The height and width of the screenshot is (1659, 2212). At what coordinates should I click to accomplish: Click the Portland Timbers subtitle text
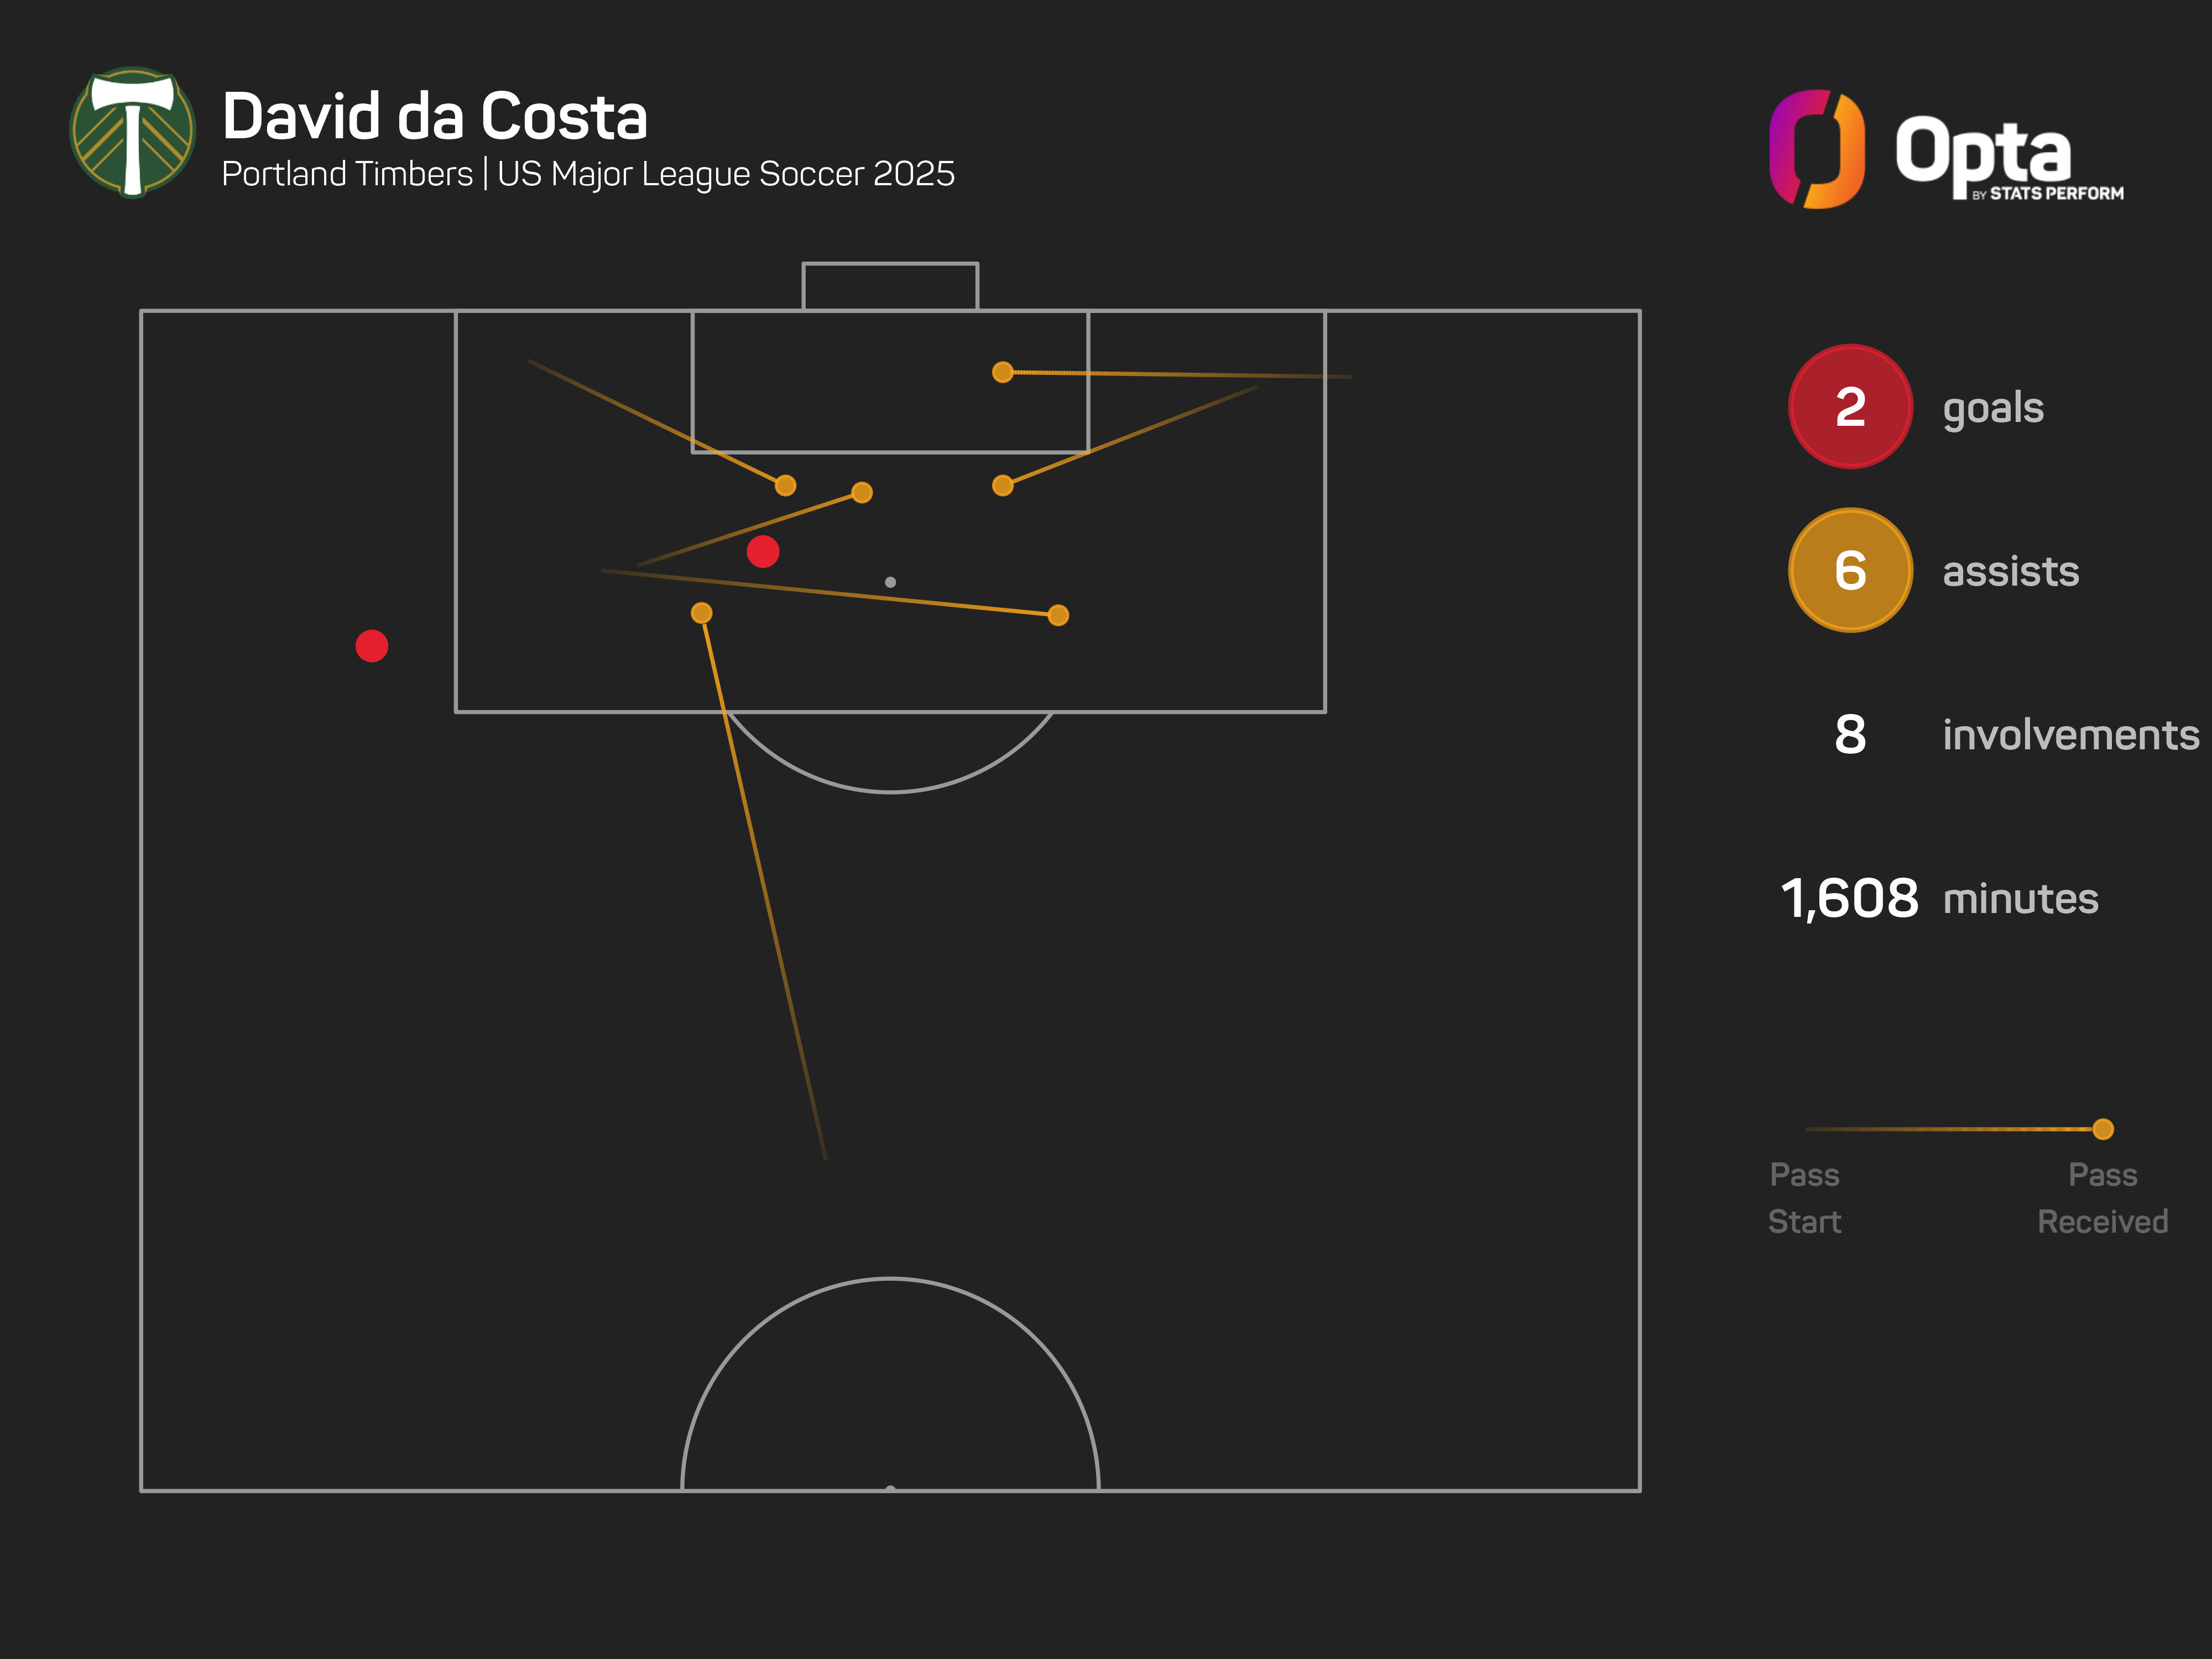tap(588, 174)
